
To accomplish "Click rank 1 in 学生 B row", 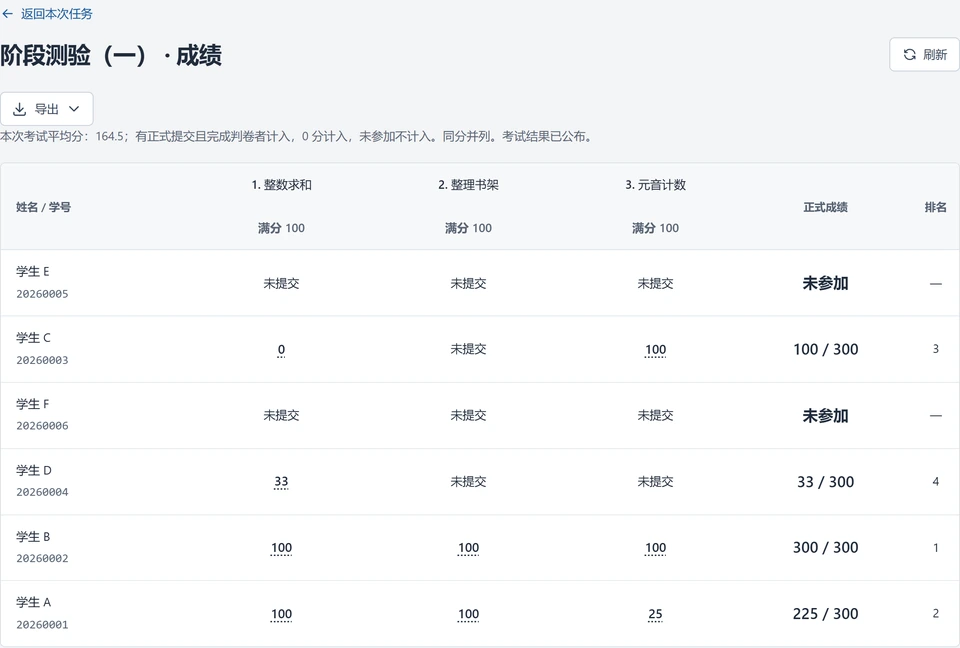I will (x=936, y=548).
